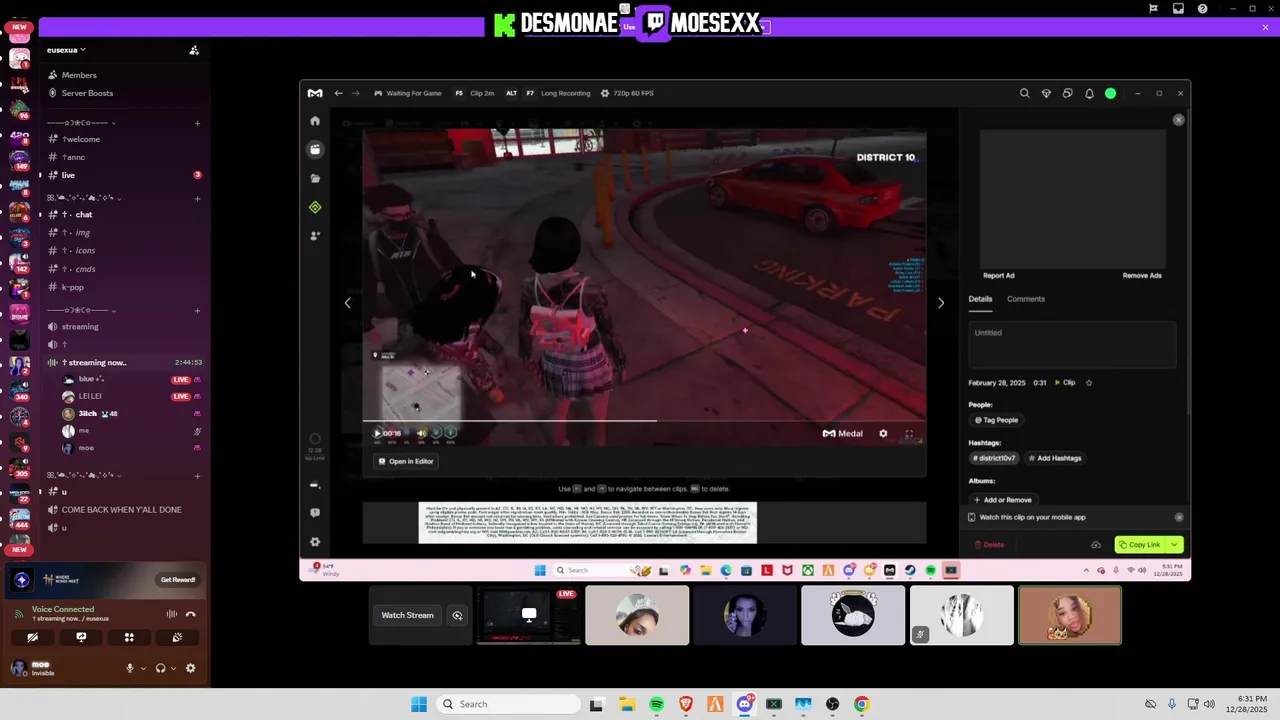1280x720 pixels.
Task: Open Discord soundboard button
Action: [177, 637]
